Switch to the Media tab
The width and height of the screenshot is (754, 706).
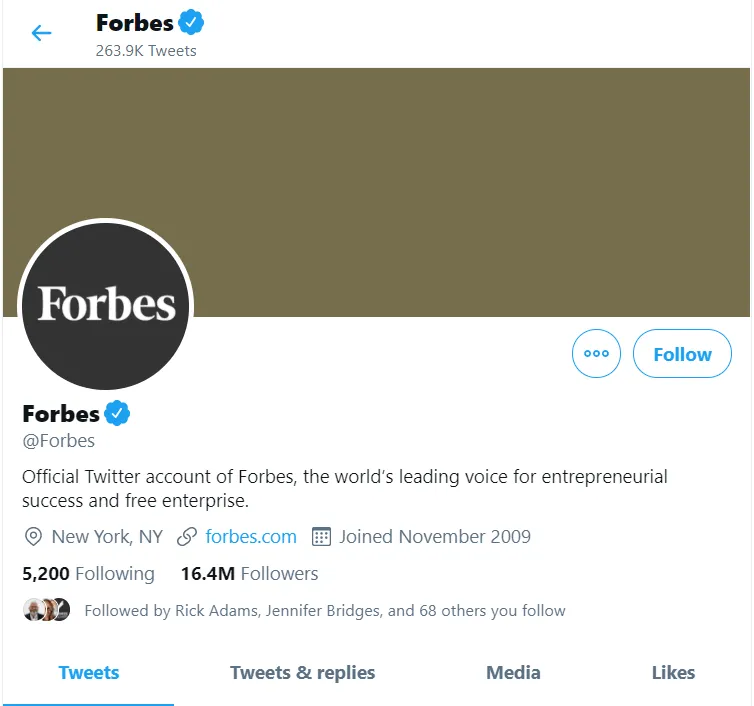(513, 673)
